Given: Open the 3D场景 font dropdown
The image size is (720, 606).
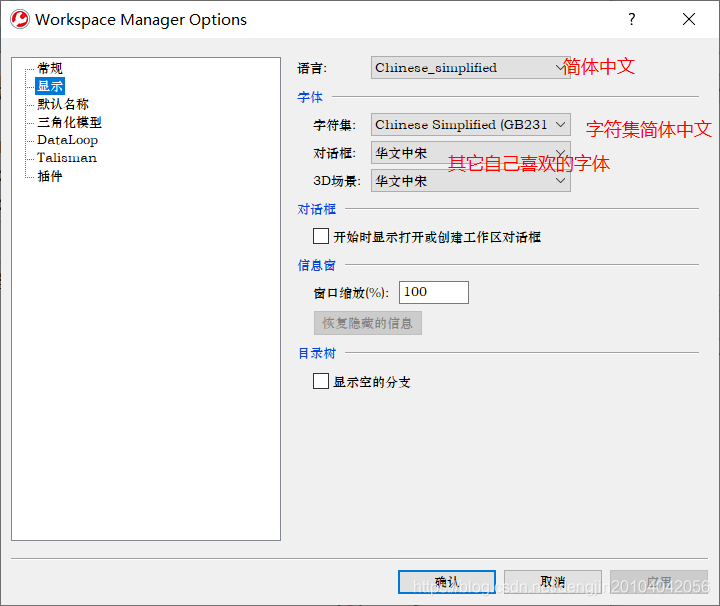Looking at the screenshot, I should (470, 181).
